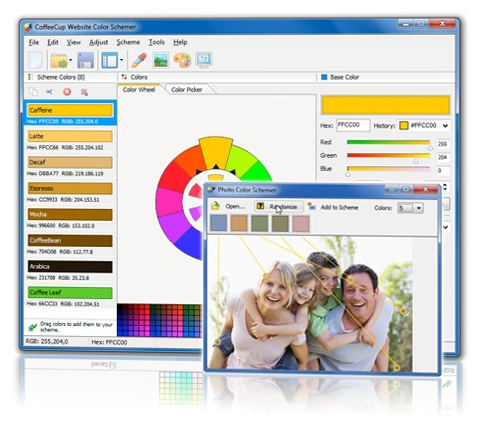
Task: Click the rename icon in Scheme Colors
Action: coord(50,92)
